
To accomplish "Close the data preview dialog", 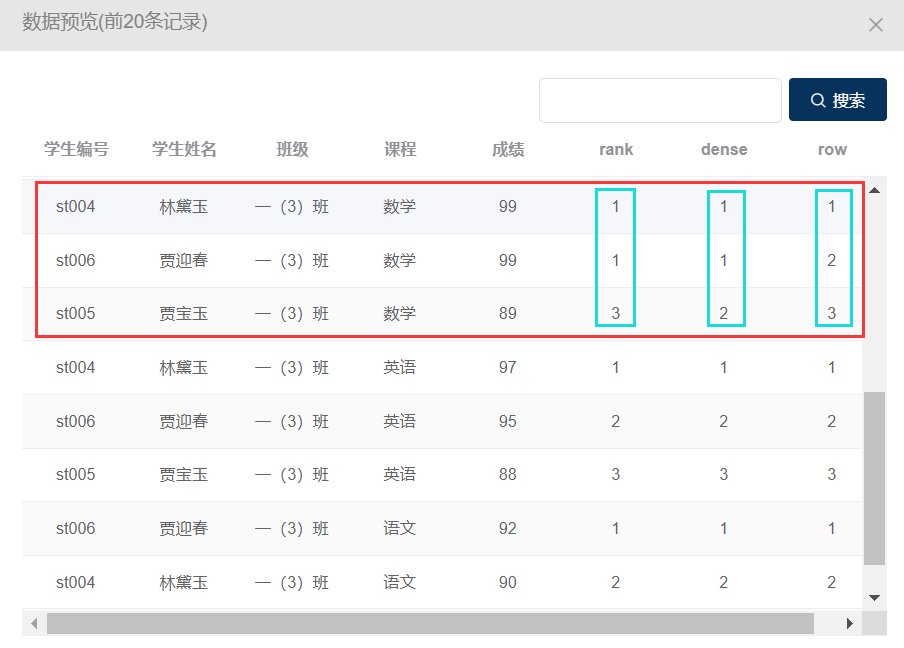I will (x=875, y=25).
